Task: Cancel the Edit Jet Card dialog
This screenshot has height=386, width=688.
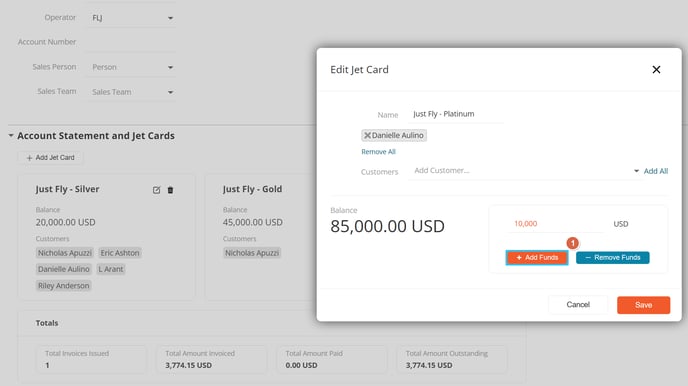Action: coord(578,305)
